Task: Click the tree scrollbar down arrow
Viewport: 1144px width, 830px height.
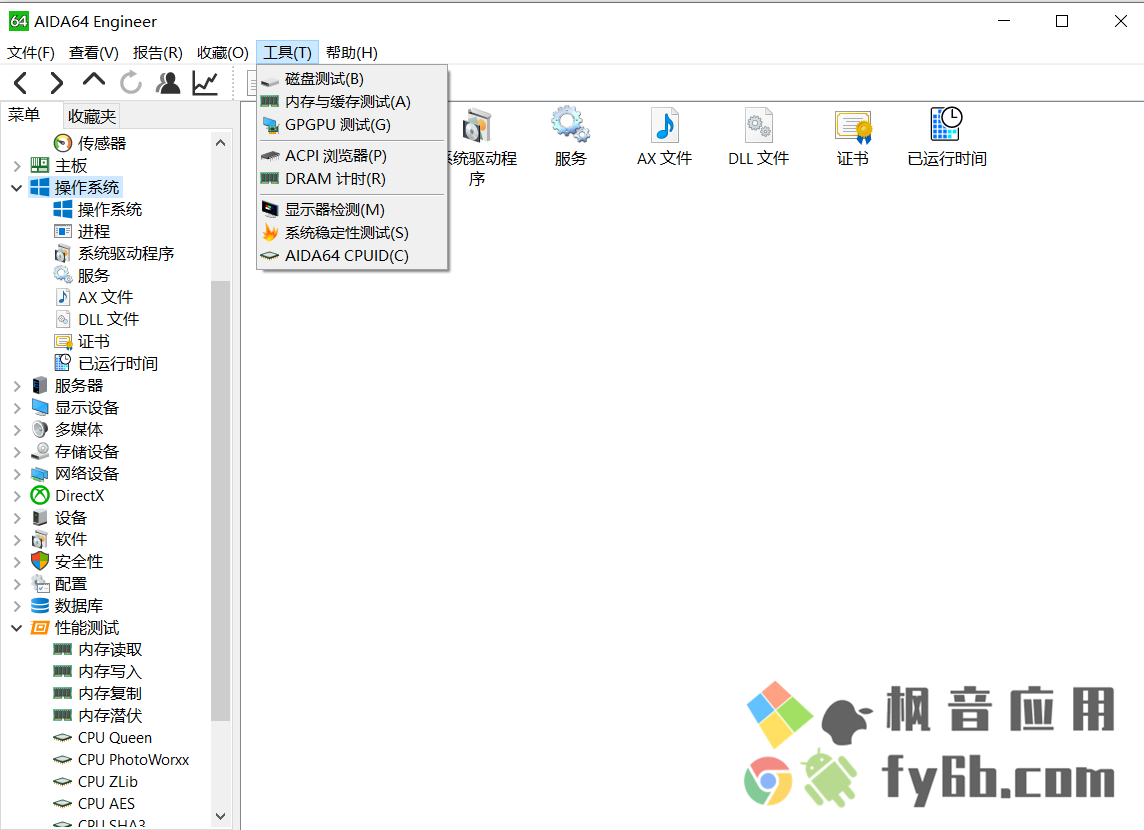Action: [220, 816]
